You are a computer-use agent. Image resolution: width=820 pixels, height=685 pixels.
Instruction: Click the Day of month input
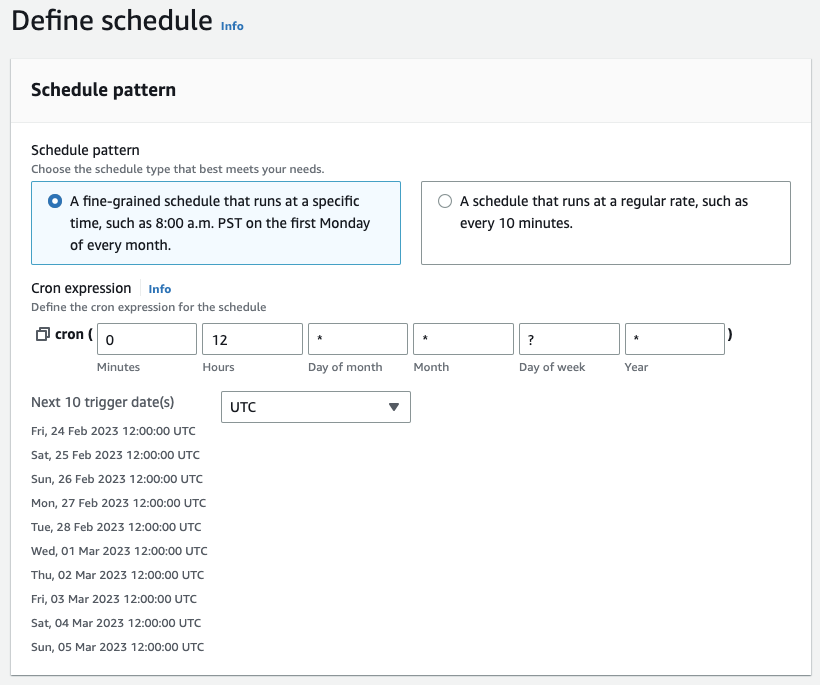pos(358,339)
